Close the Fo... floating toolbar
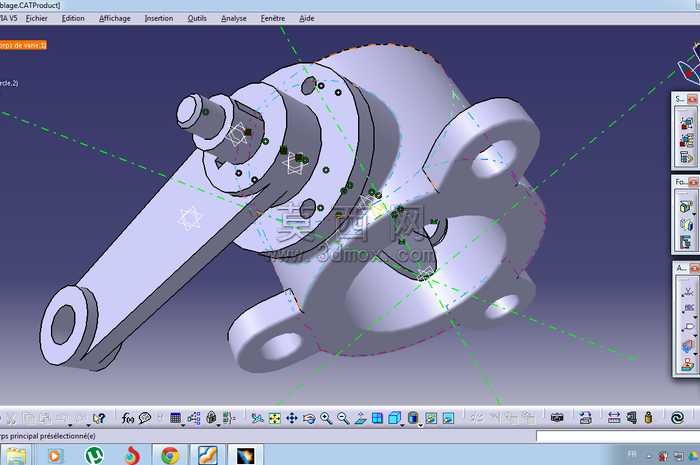Screen dimensions: 700x465 pos(693,182)
